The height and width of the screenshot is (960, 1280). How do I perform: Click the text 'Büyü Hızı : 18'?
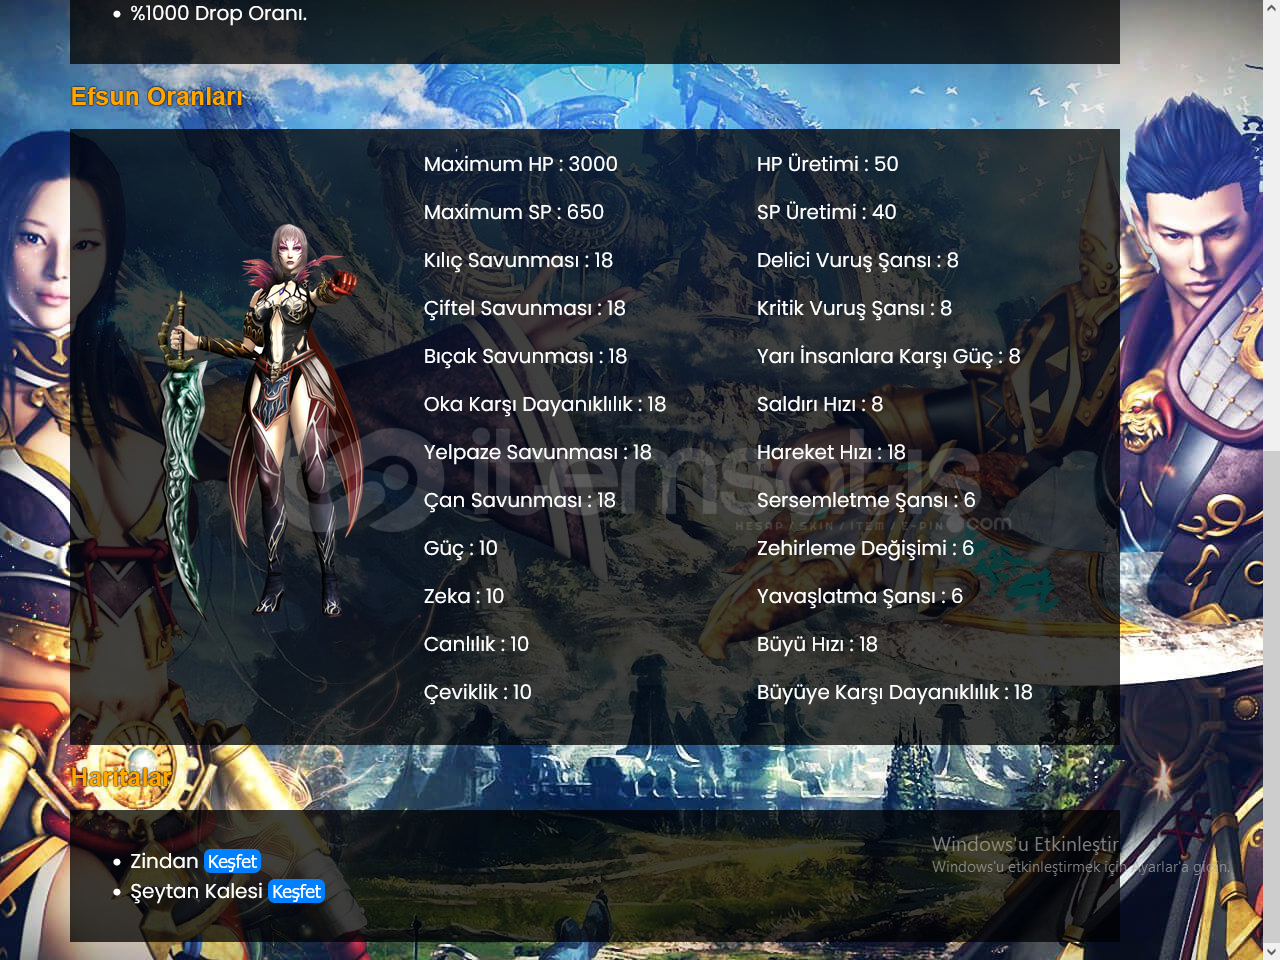[816, 644]
